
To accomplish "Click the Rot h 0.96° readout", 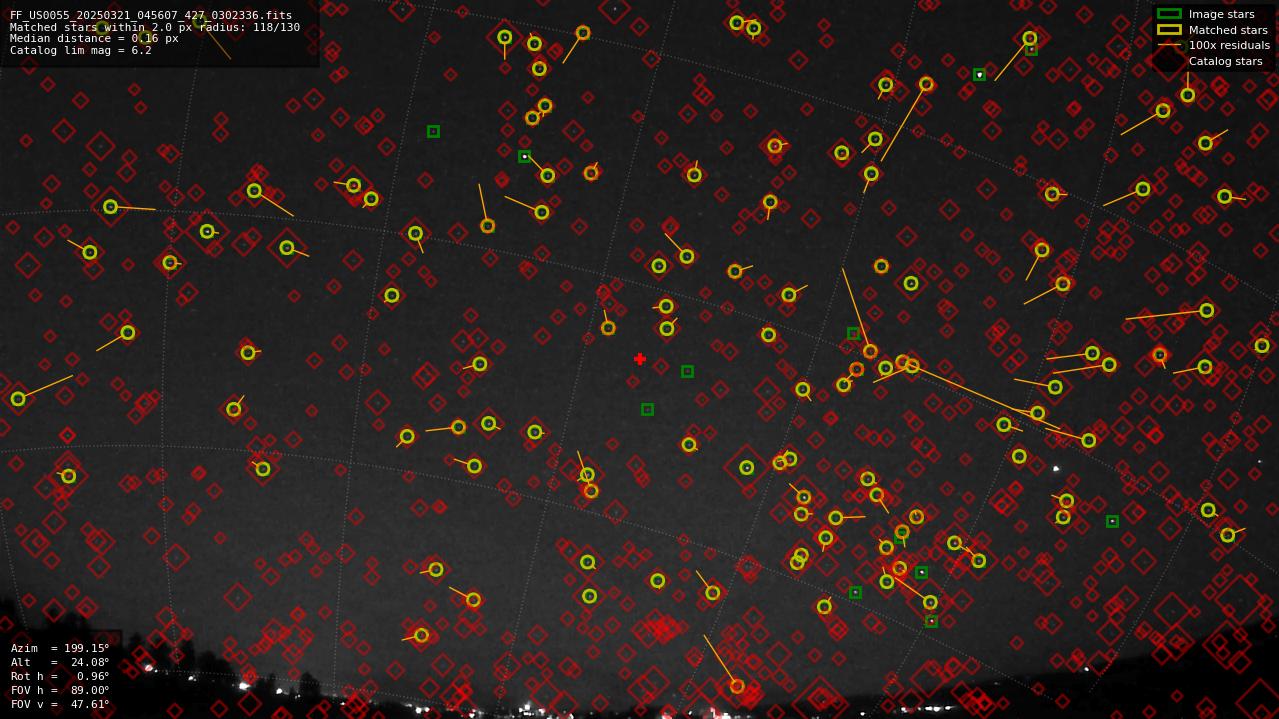I will coord(60,677).
